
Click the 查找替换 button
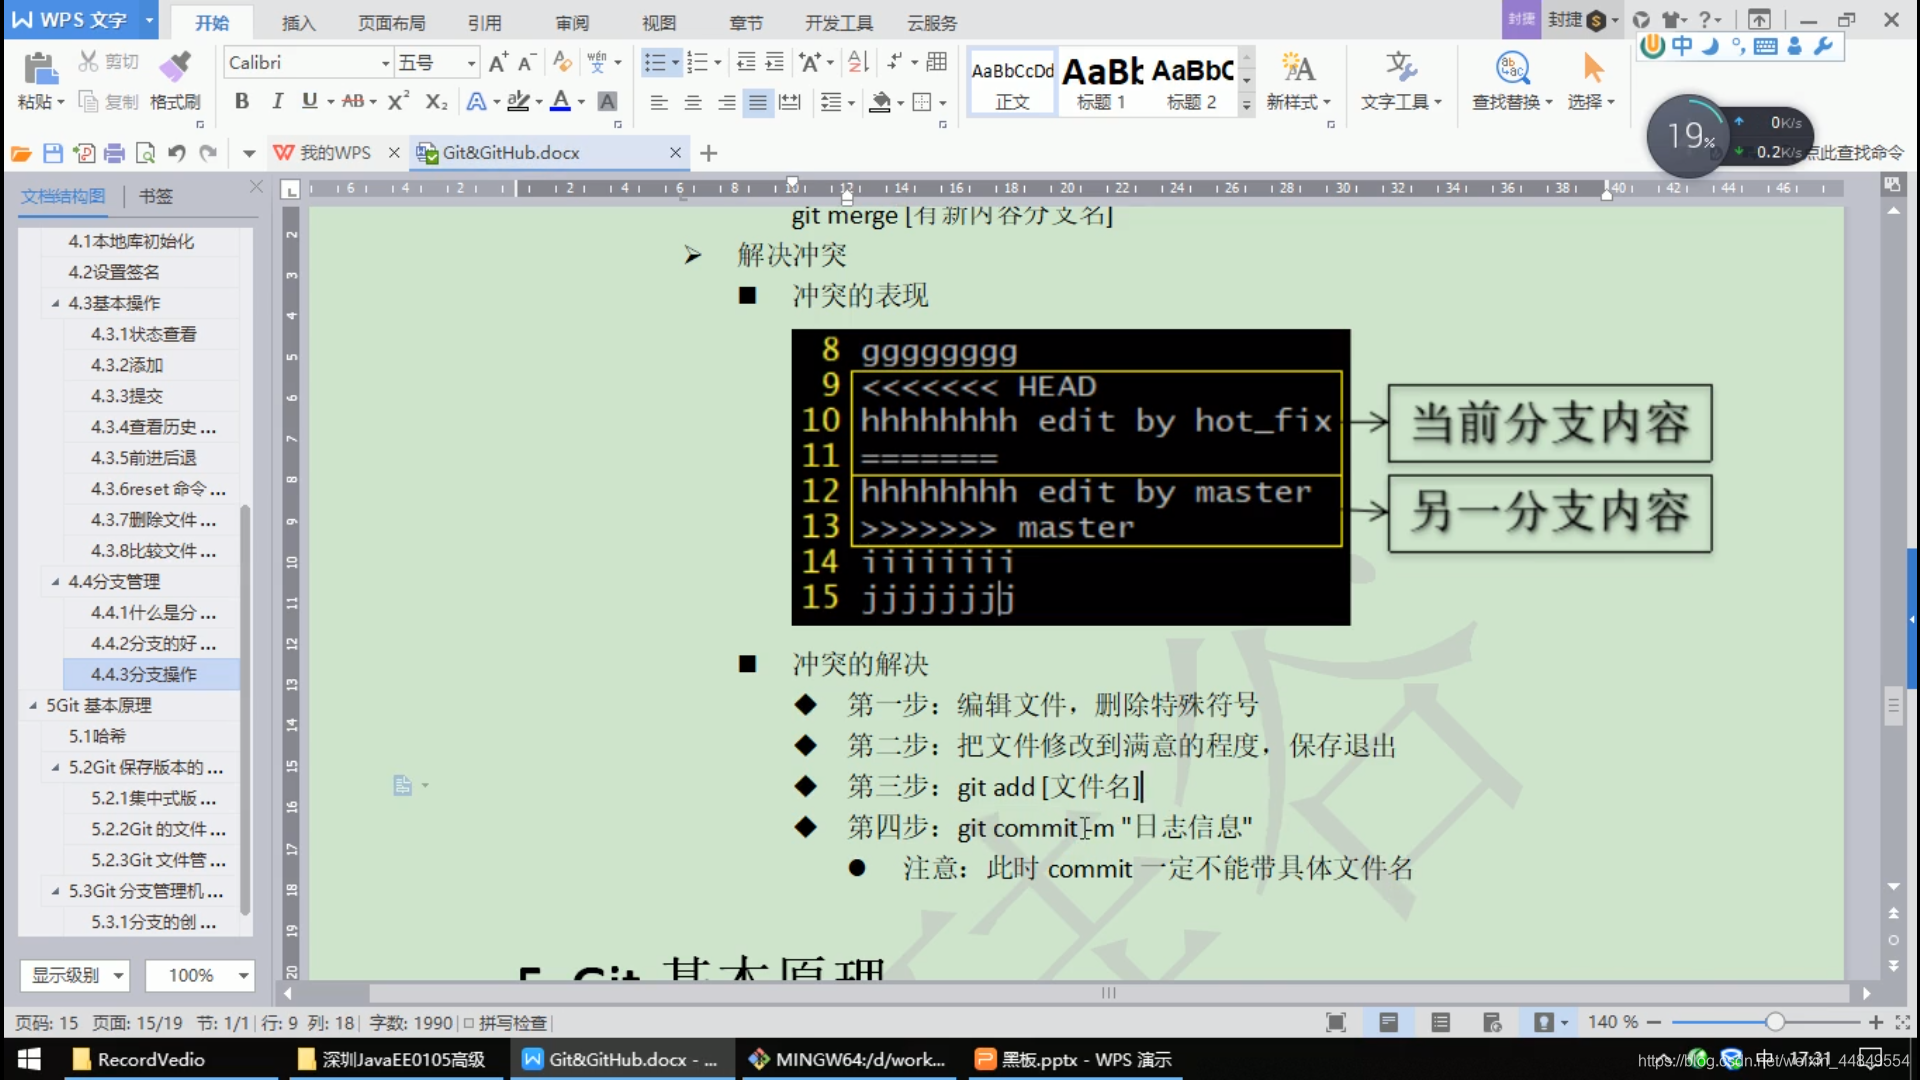(x=1512, y=81)
